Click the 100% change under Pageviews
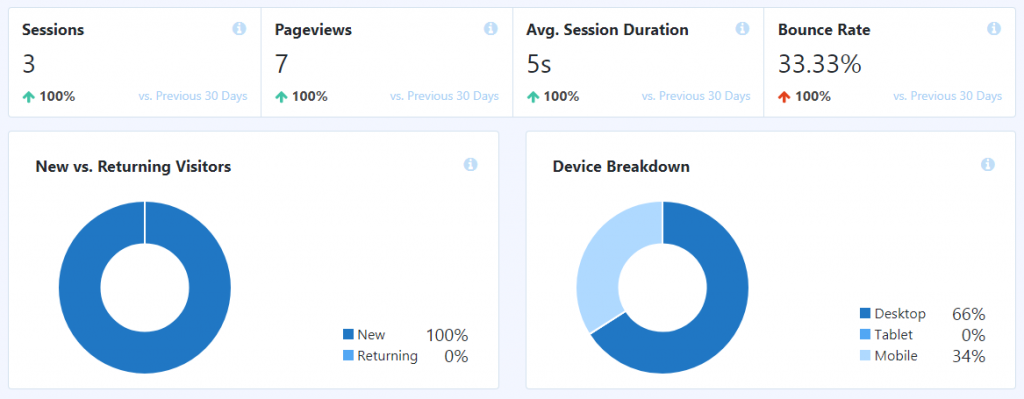 click(x=310, y=97)
